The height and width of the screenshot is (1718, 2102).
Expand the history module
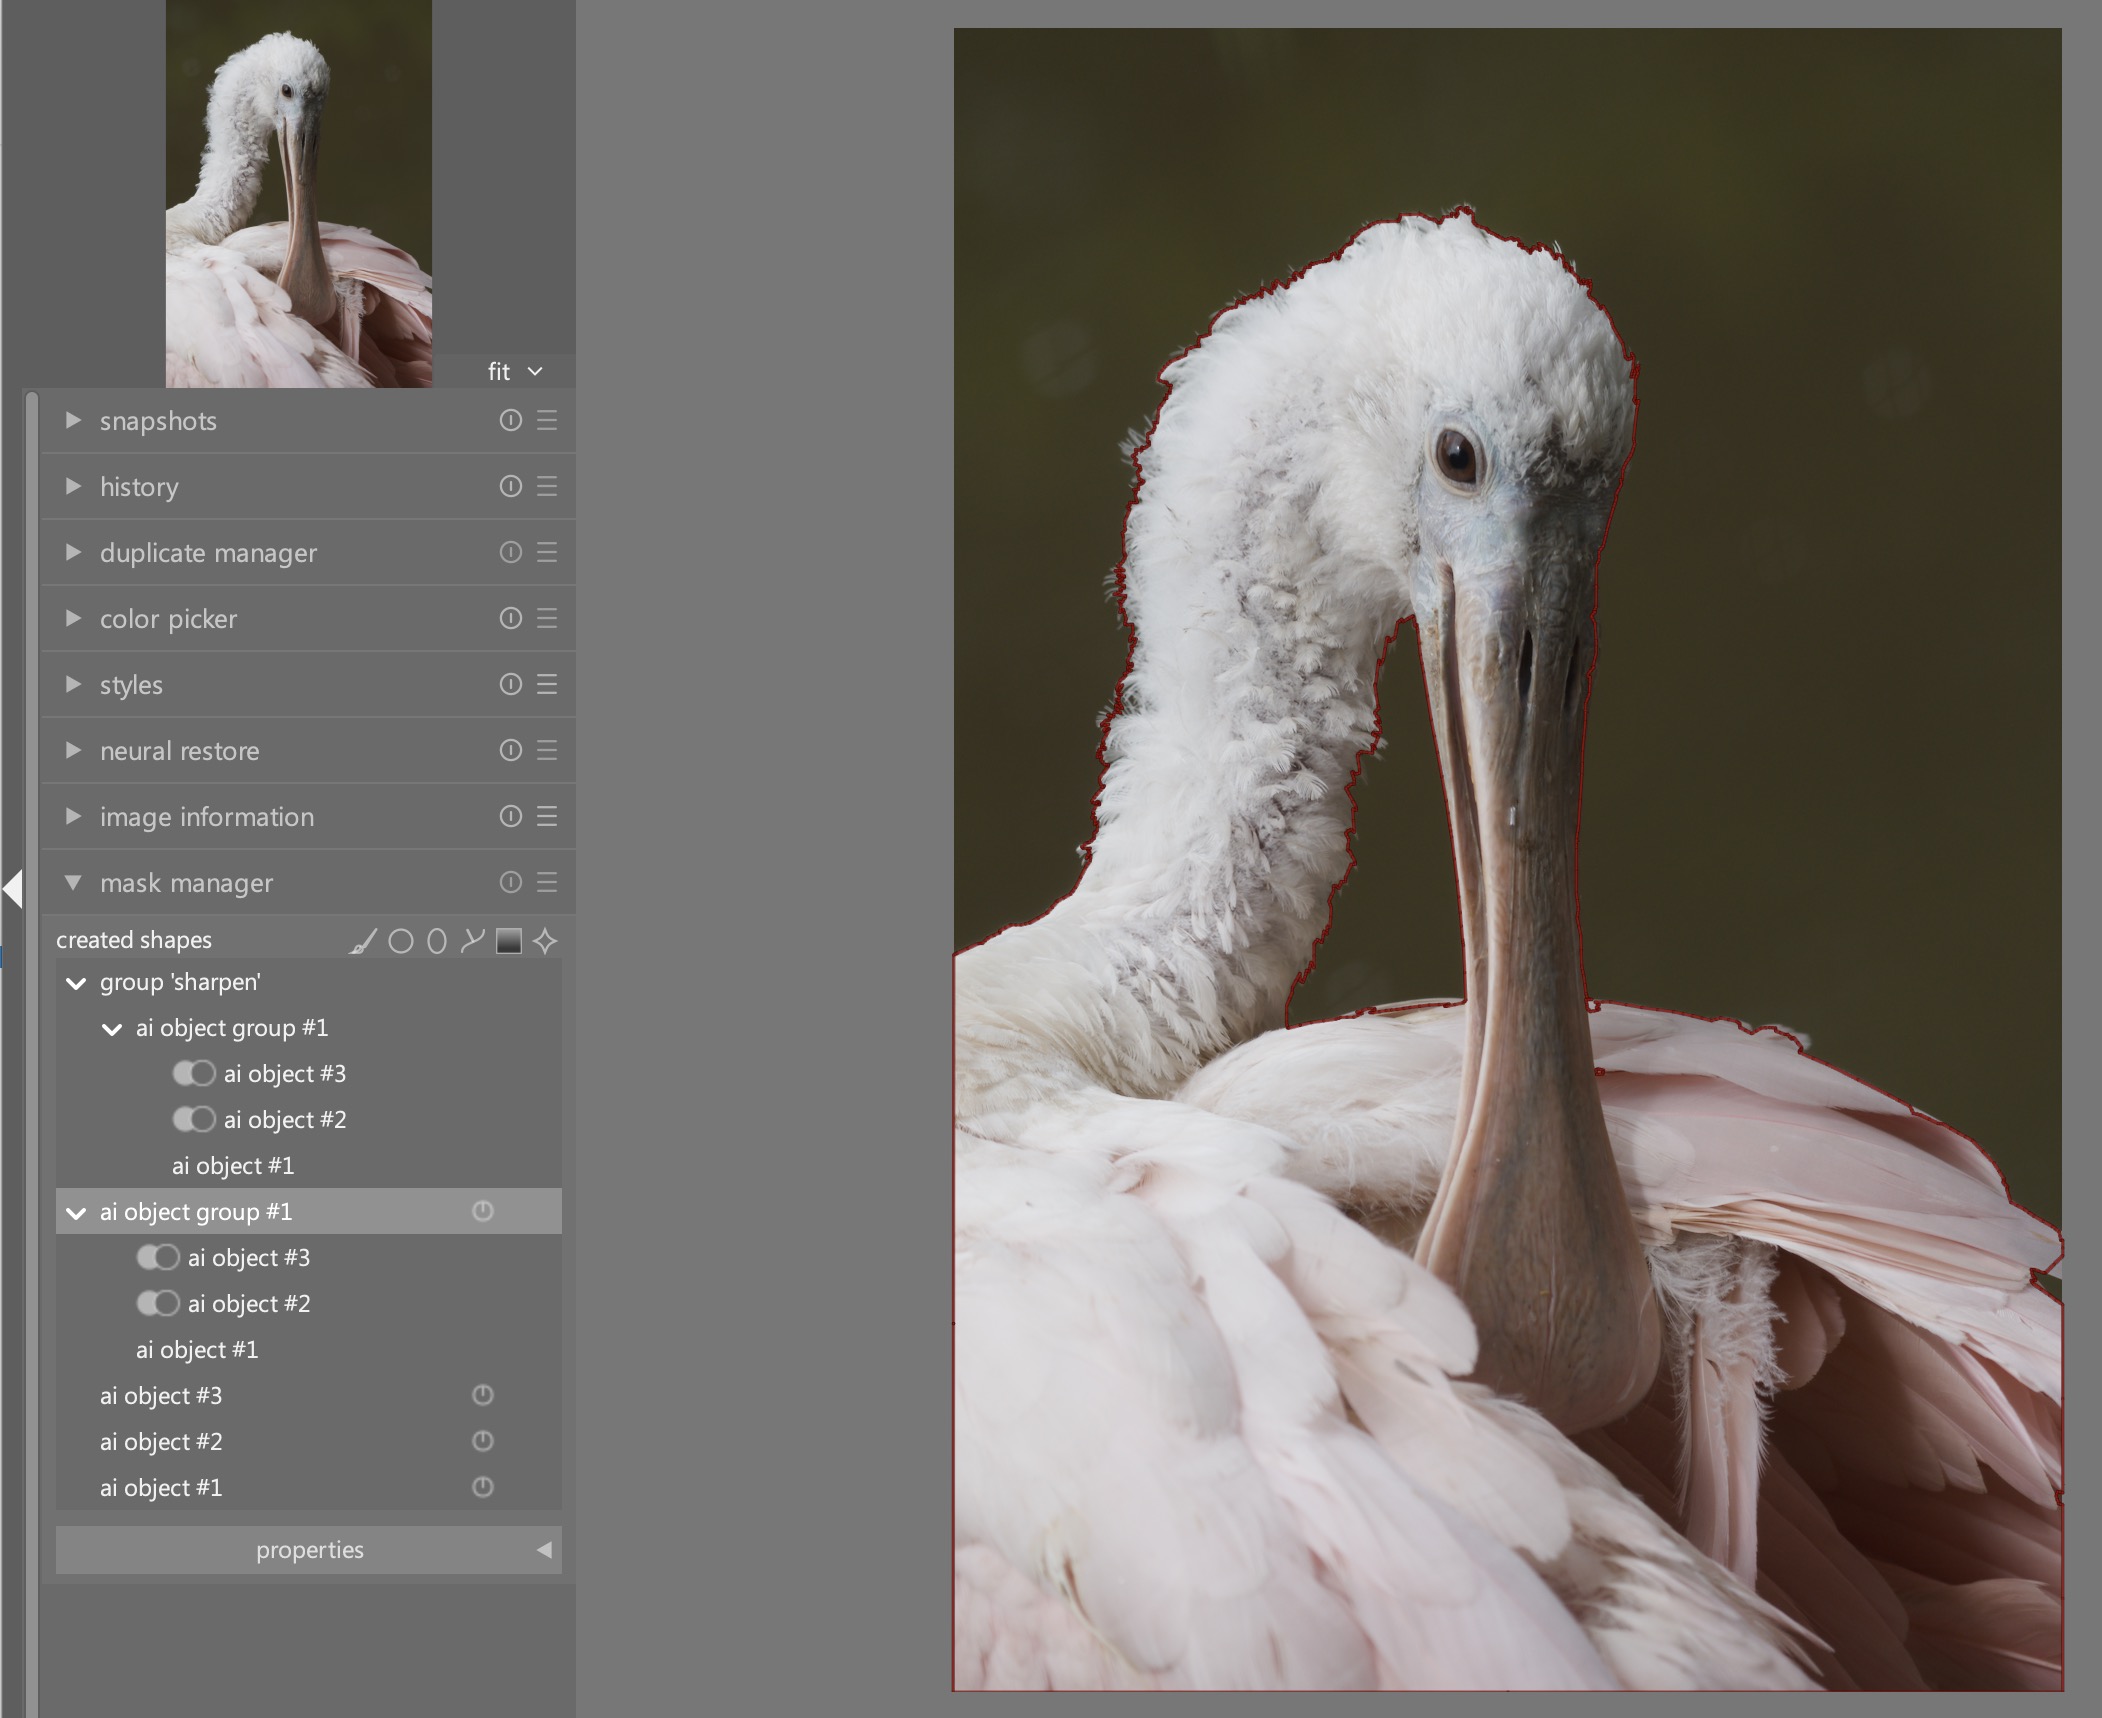(x=73, y=486)
